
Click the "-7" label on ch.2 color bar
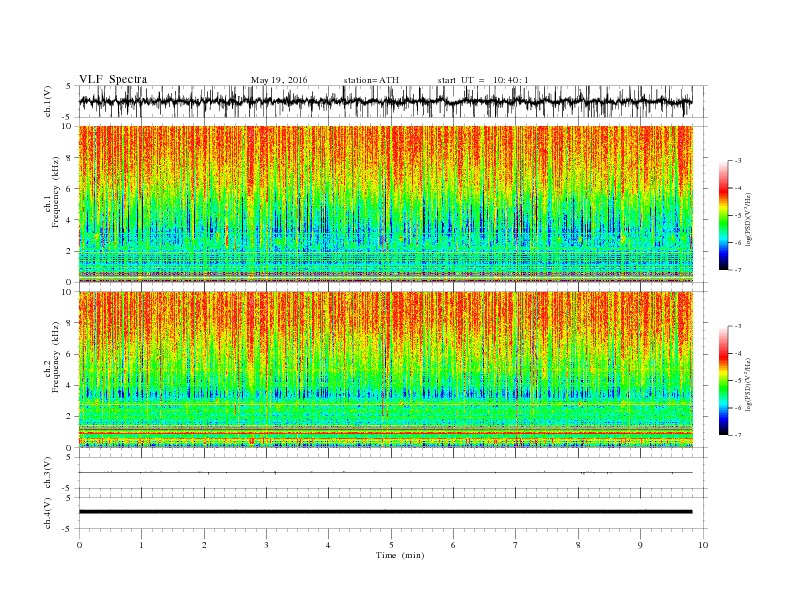point(738,435)
